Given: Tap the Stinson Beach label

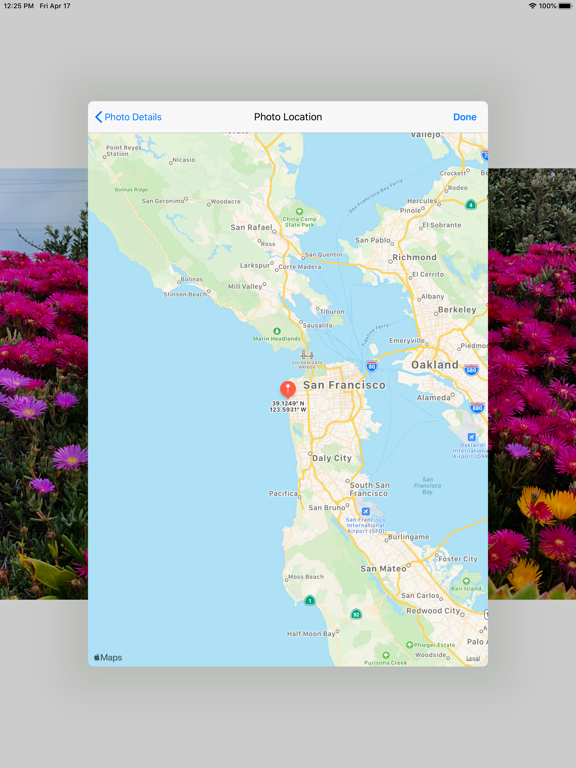Looking at the screenshot, I should (185, 294).
